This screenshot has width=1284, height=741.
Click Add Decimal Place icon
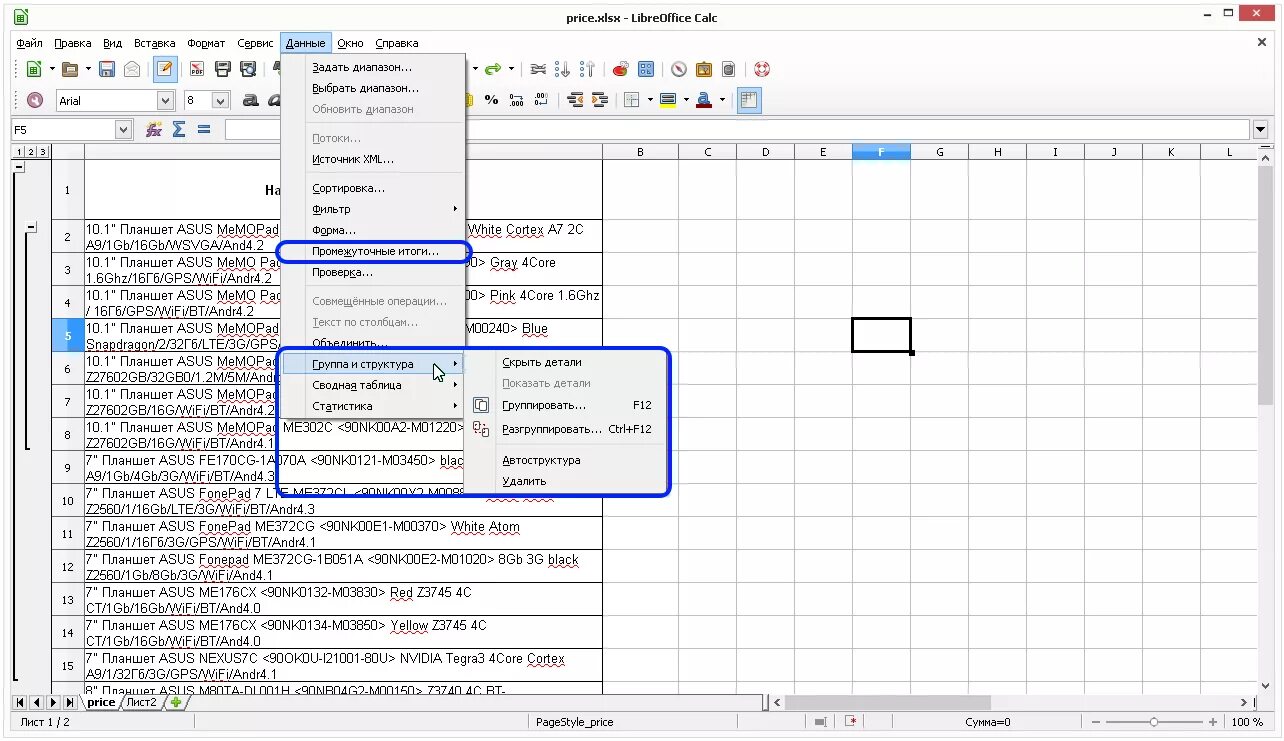(516, 100)
